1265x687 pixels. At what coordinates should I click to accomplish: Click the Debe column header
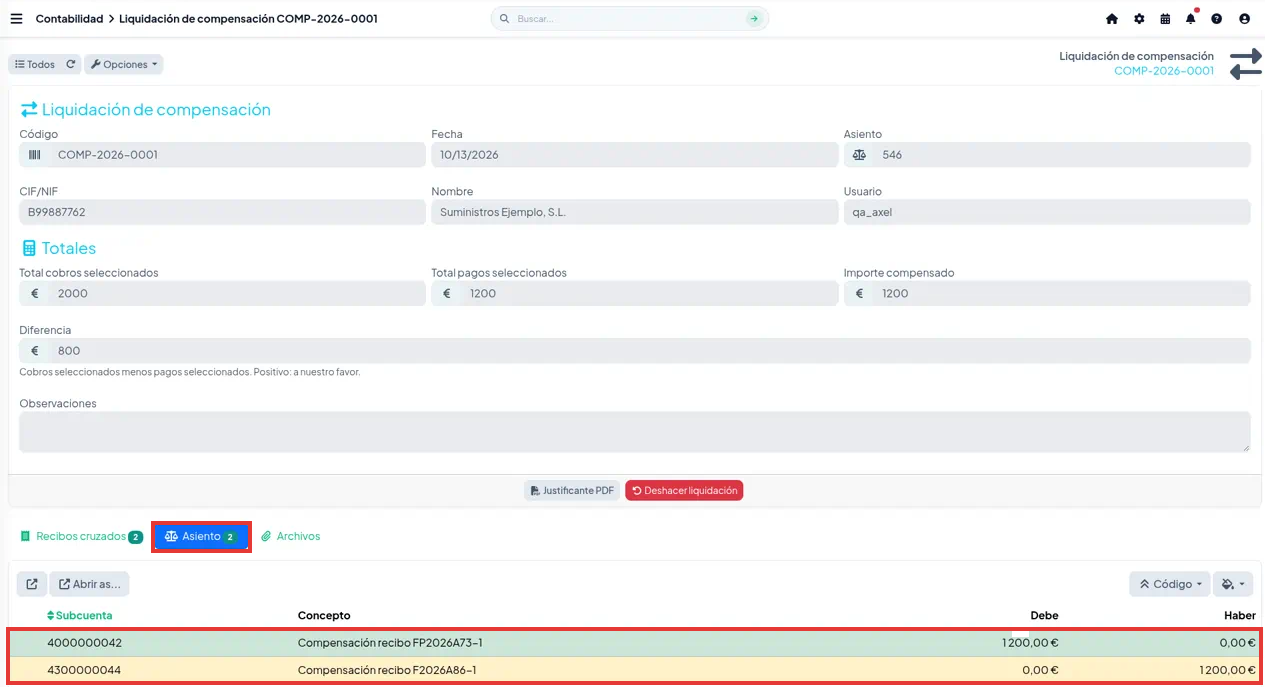(x=1044, y=616)
